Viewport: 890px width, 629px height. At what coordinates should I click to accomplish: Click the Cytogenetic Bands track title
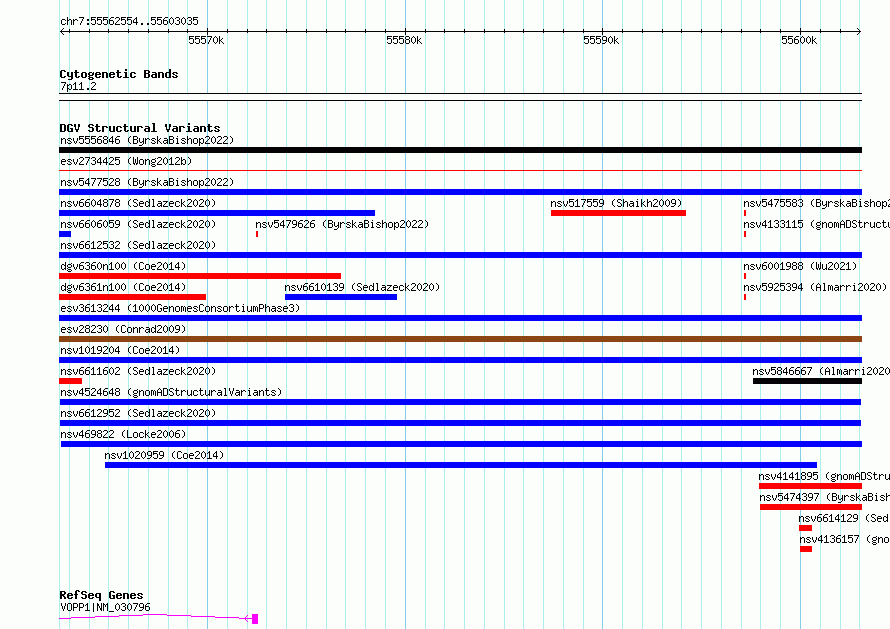[119, 74]
